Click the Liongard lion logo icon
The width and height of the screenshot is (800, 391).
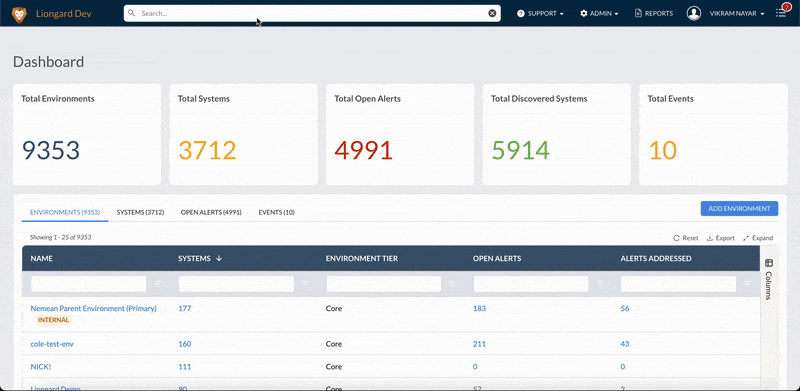[x=19, y=14]
